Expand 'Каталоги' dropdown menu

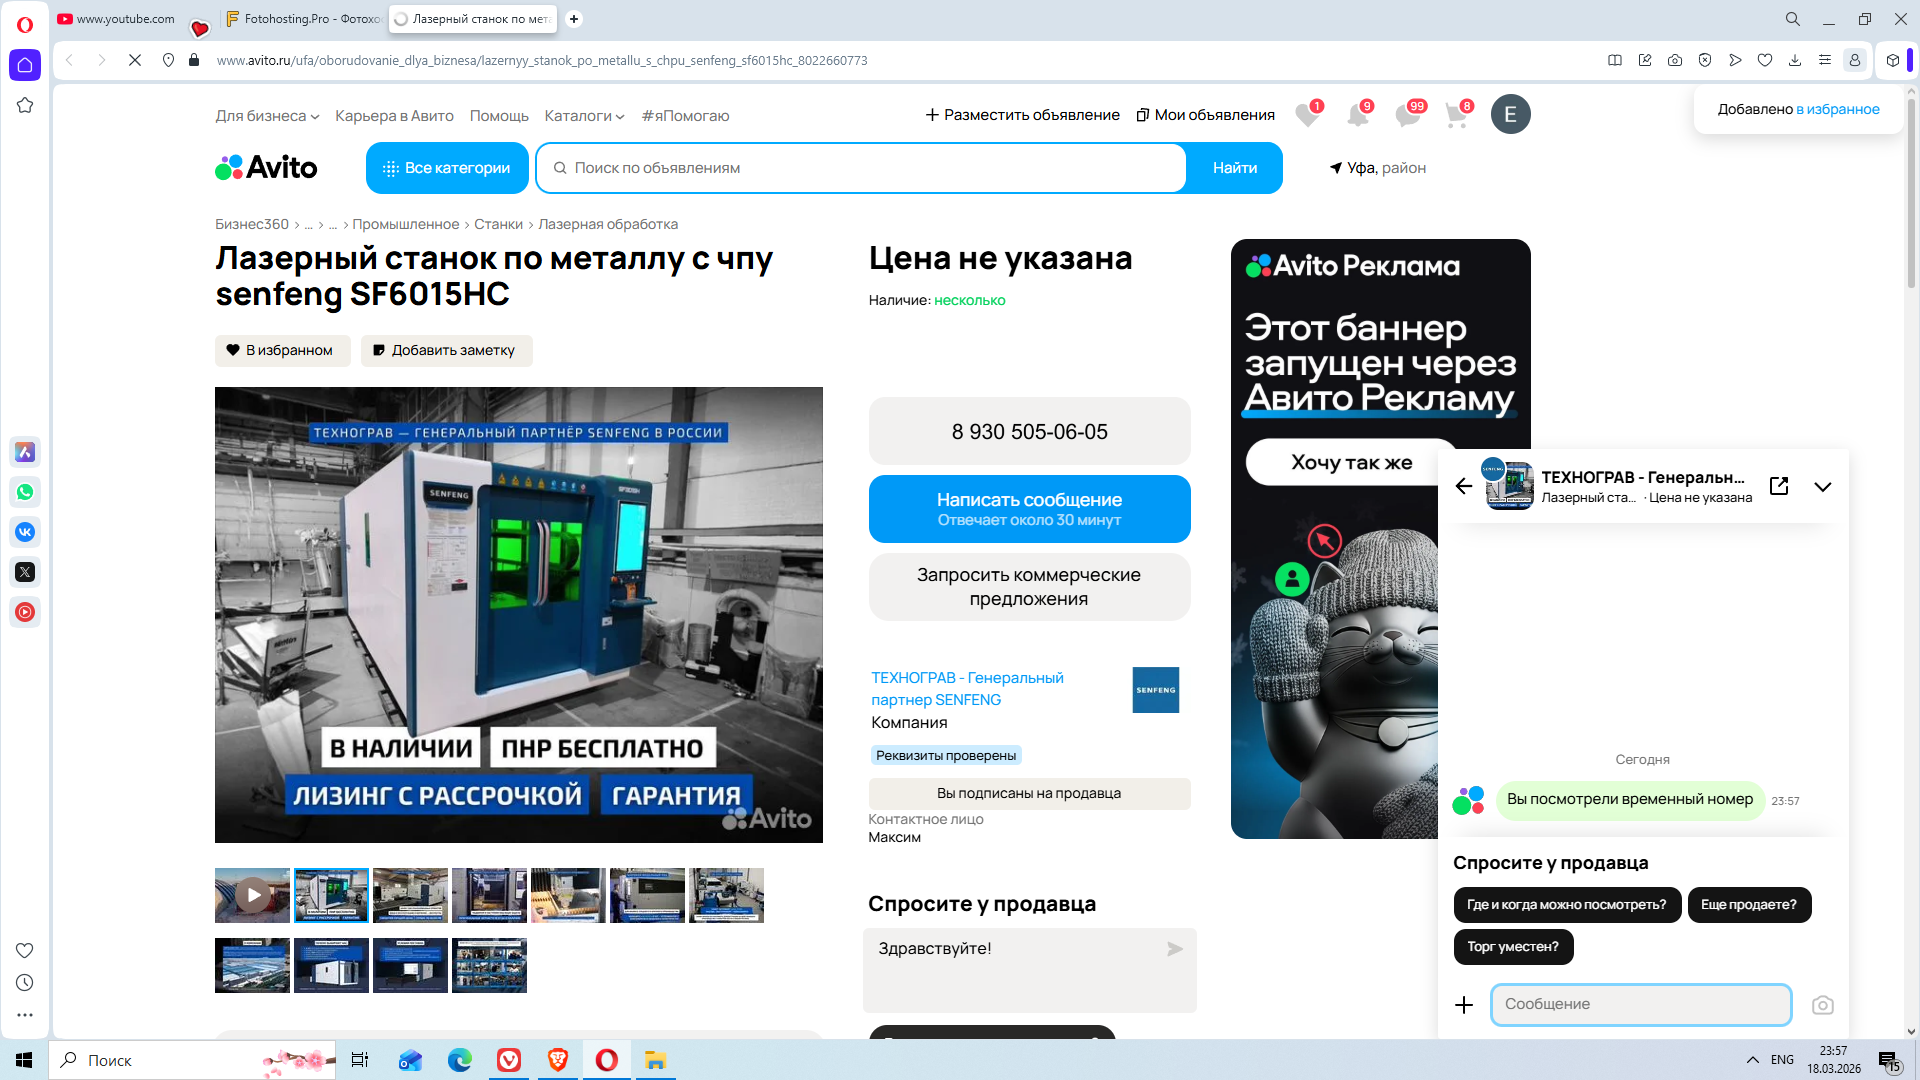(584, 116)
